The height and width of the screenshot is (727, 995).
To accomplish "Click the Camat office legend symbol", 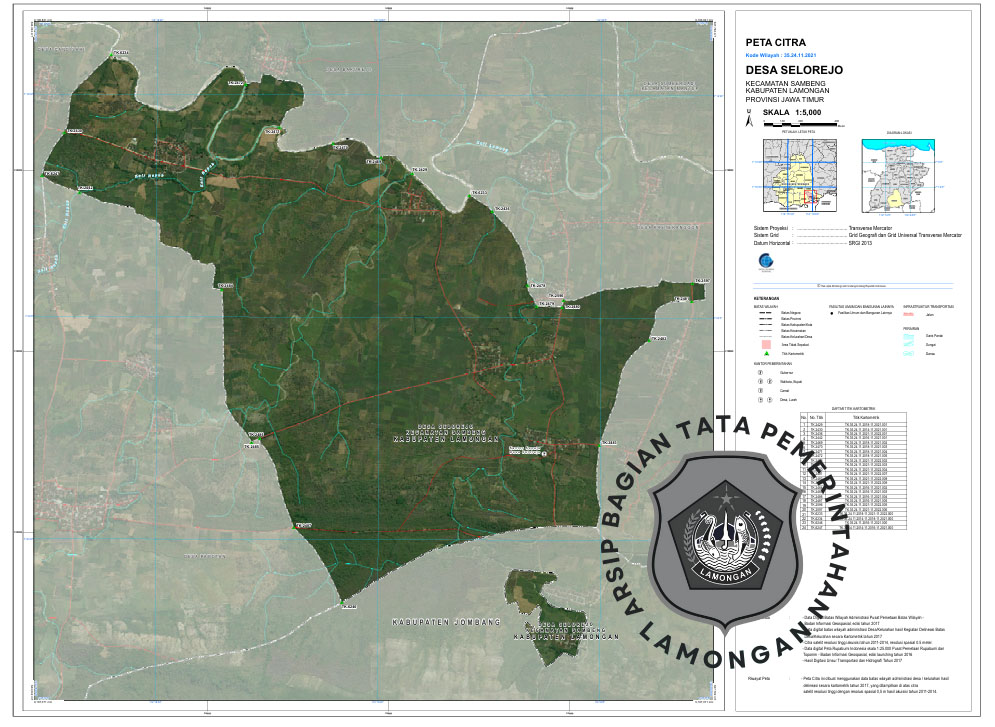I will click(x=760, y=390).
